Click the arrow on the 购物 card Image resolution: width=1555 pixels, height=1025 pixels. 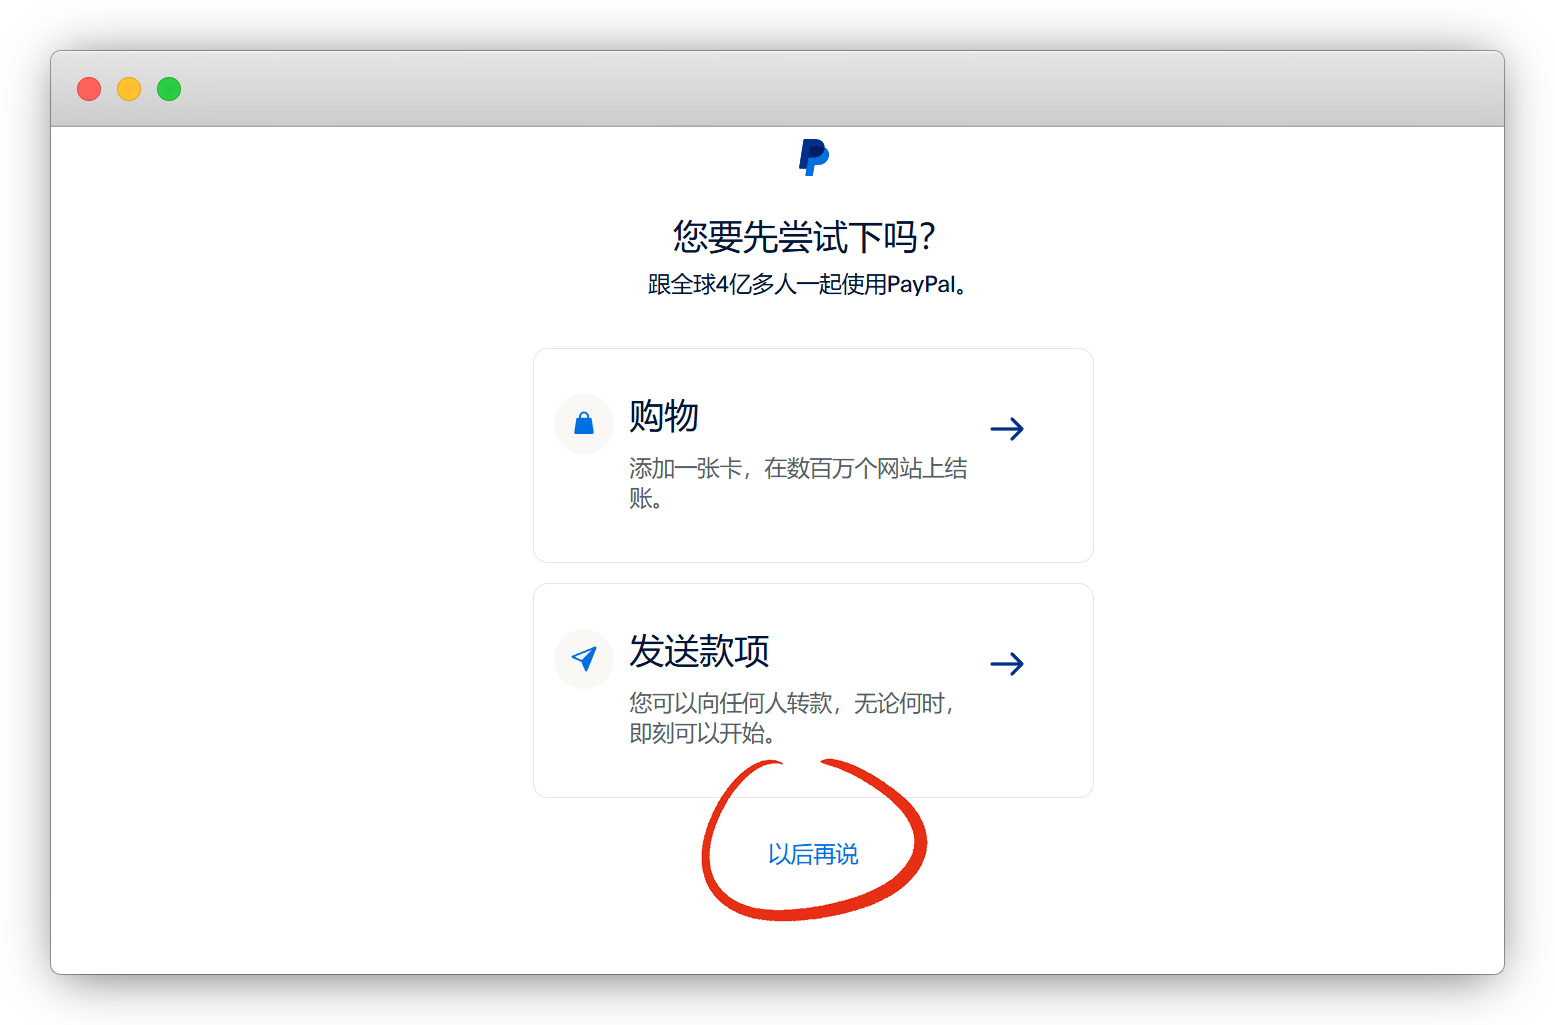1007,429
